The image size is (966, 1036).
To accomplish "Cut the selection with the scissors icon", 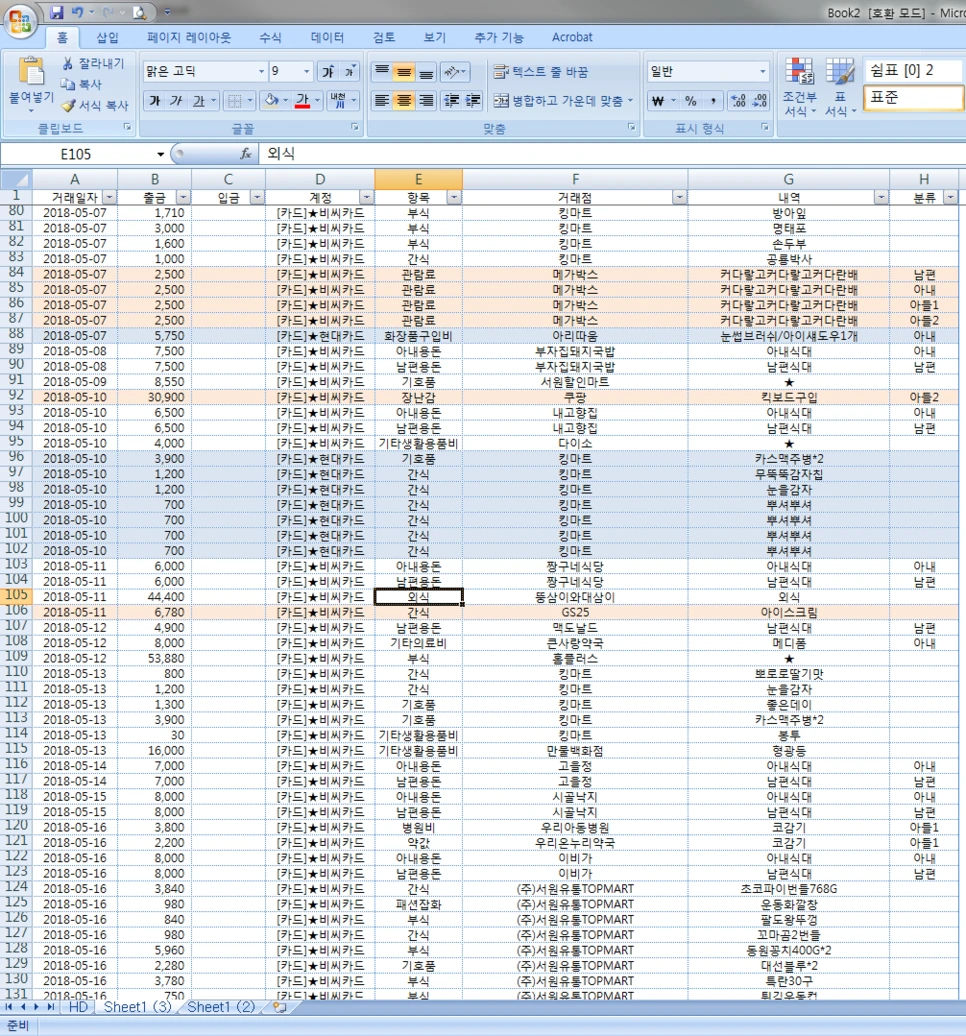I will [68, 63].
